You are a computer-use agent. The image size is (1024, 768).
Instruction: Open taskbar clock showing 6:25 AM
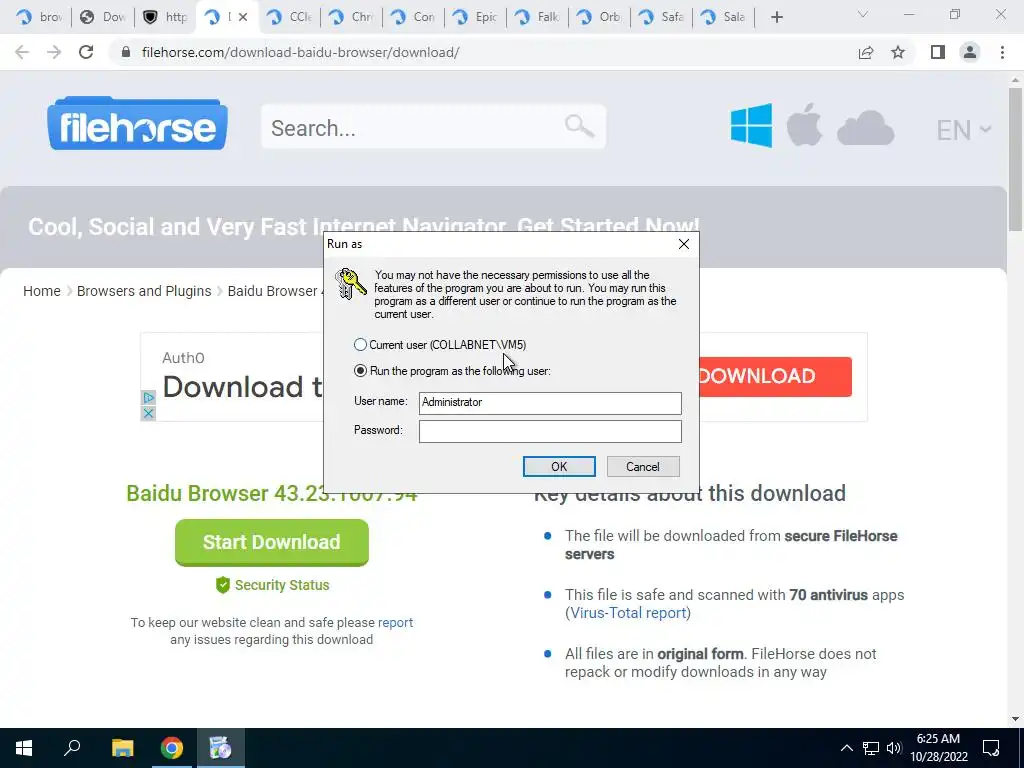click(x=938, y=748)
